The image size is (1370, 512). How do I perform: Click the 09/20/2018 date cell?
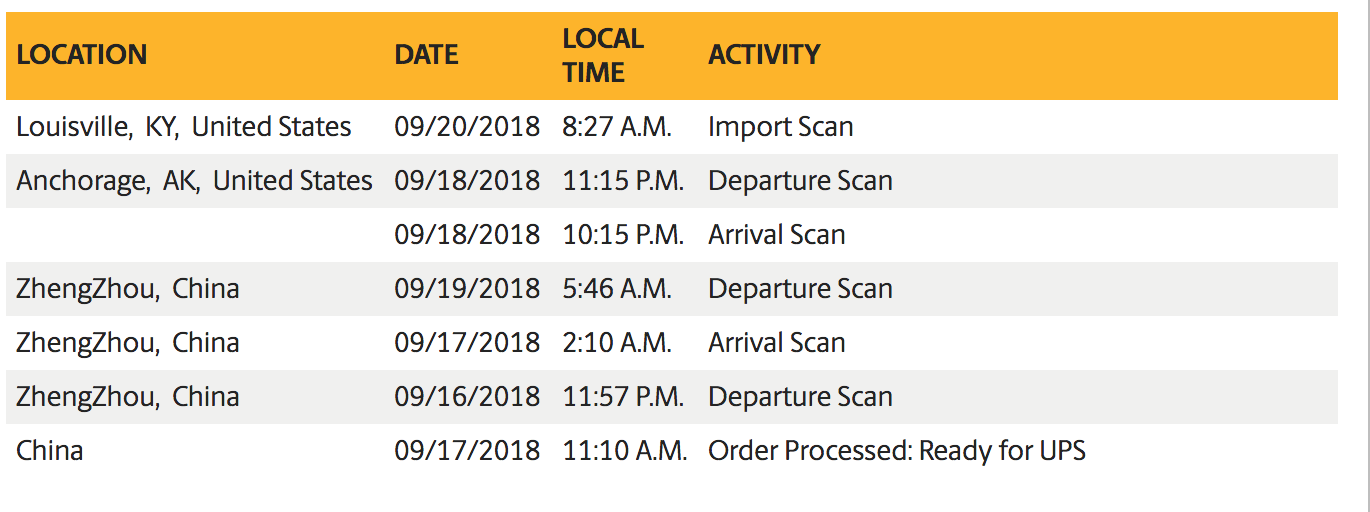[x=467, y=127]
